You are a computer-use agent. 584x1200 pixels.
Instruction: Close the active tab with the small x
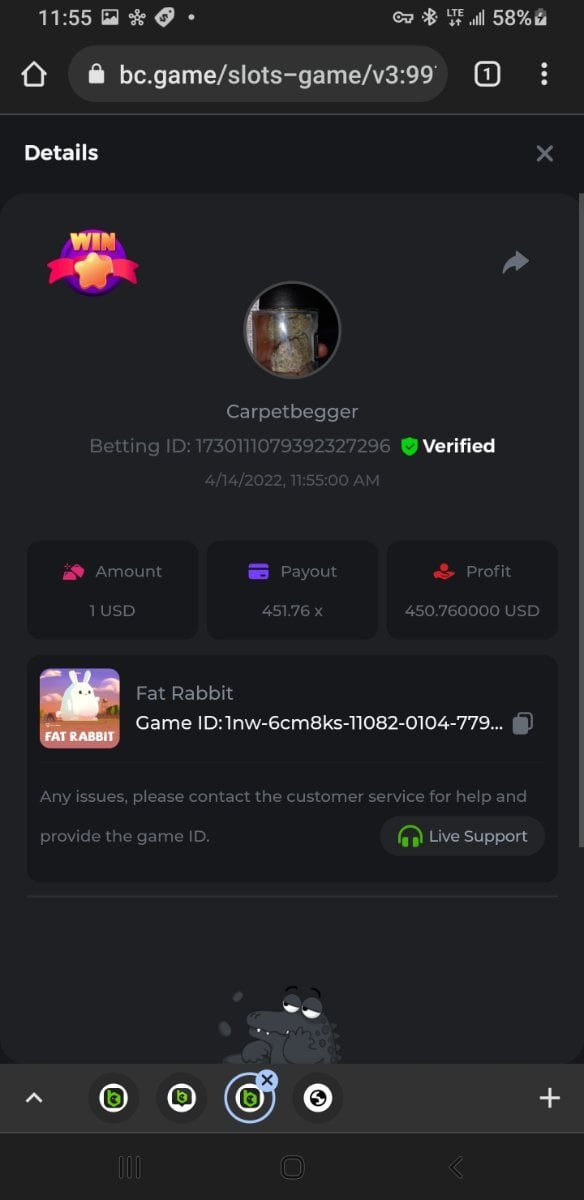coord(267,1080)
